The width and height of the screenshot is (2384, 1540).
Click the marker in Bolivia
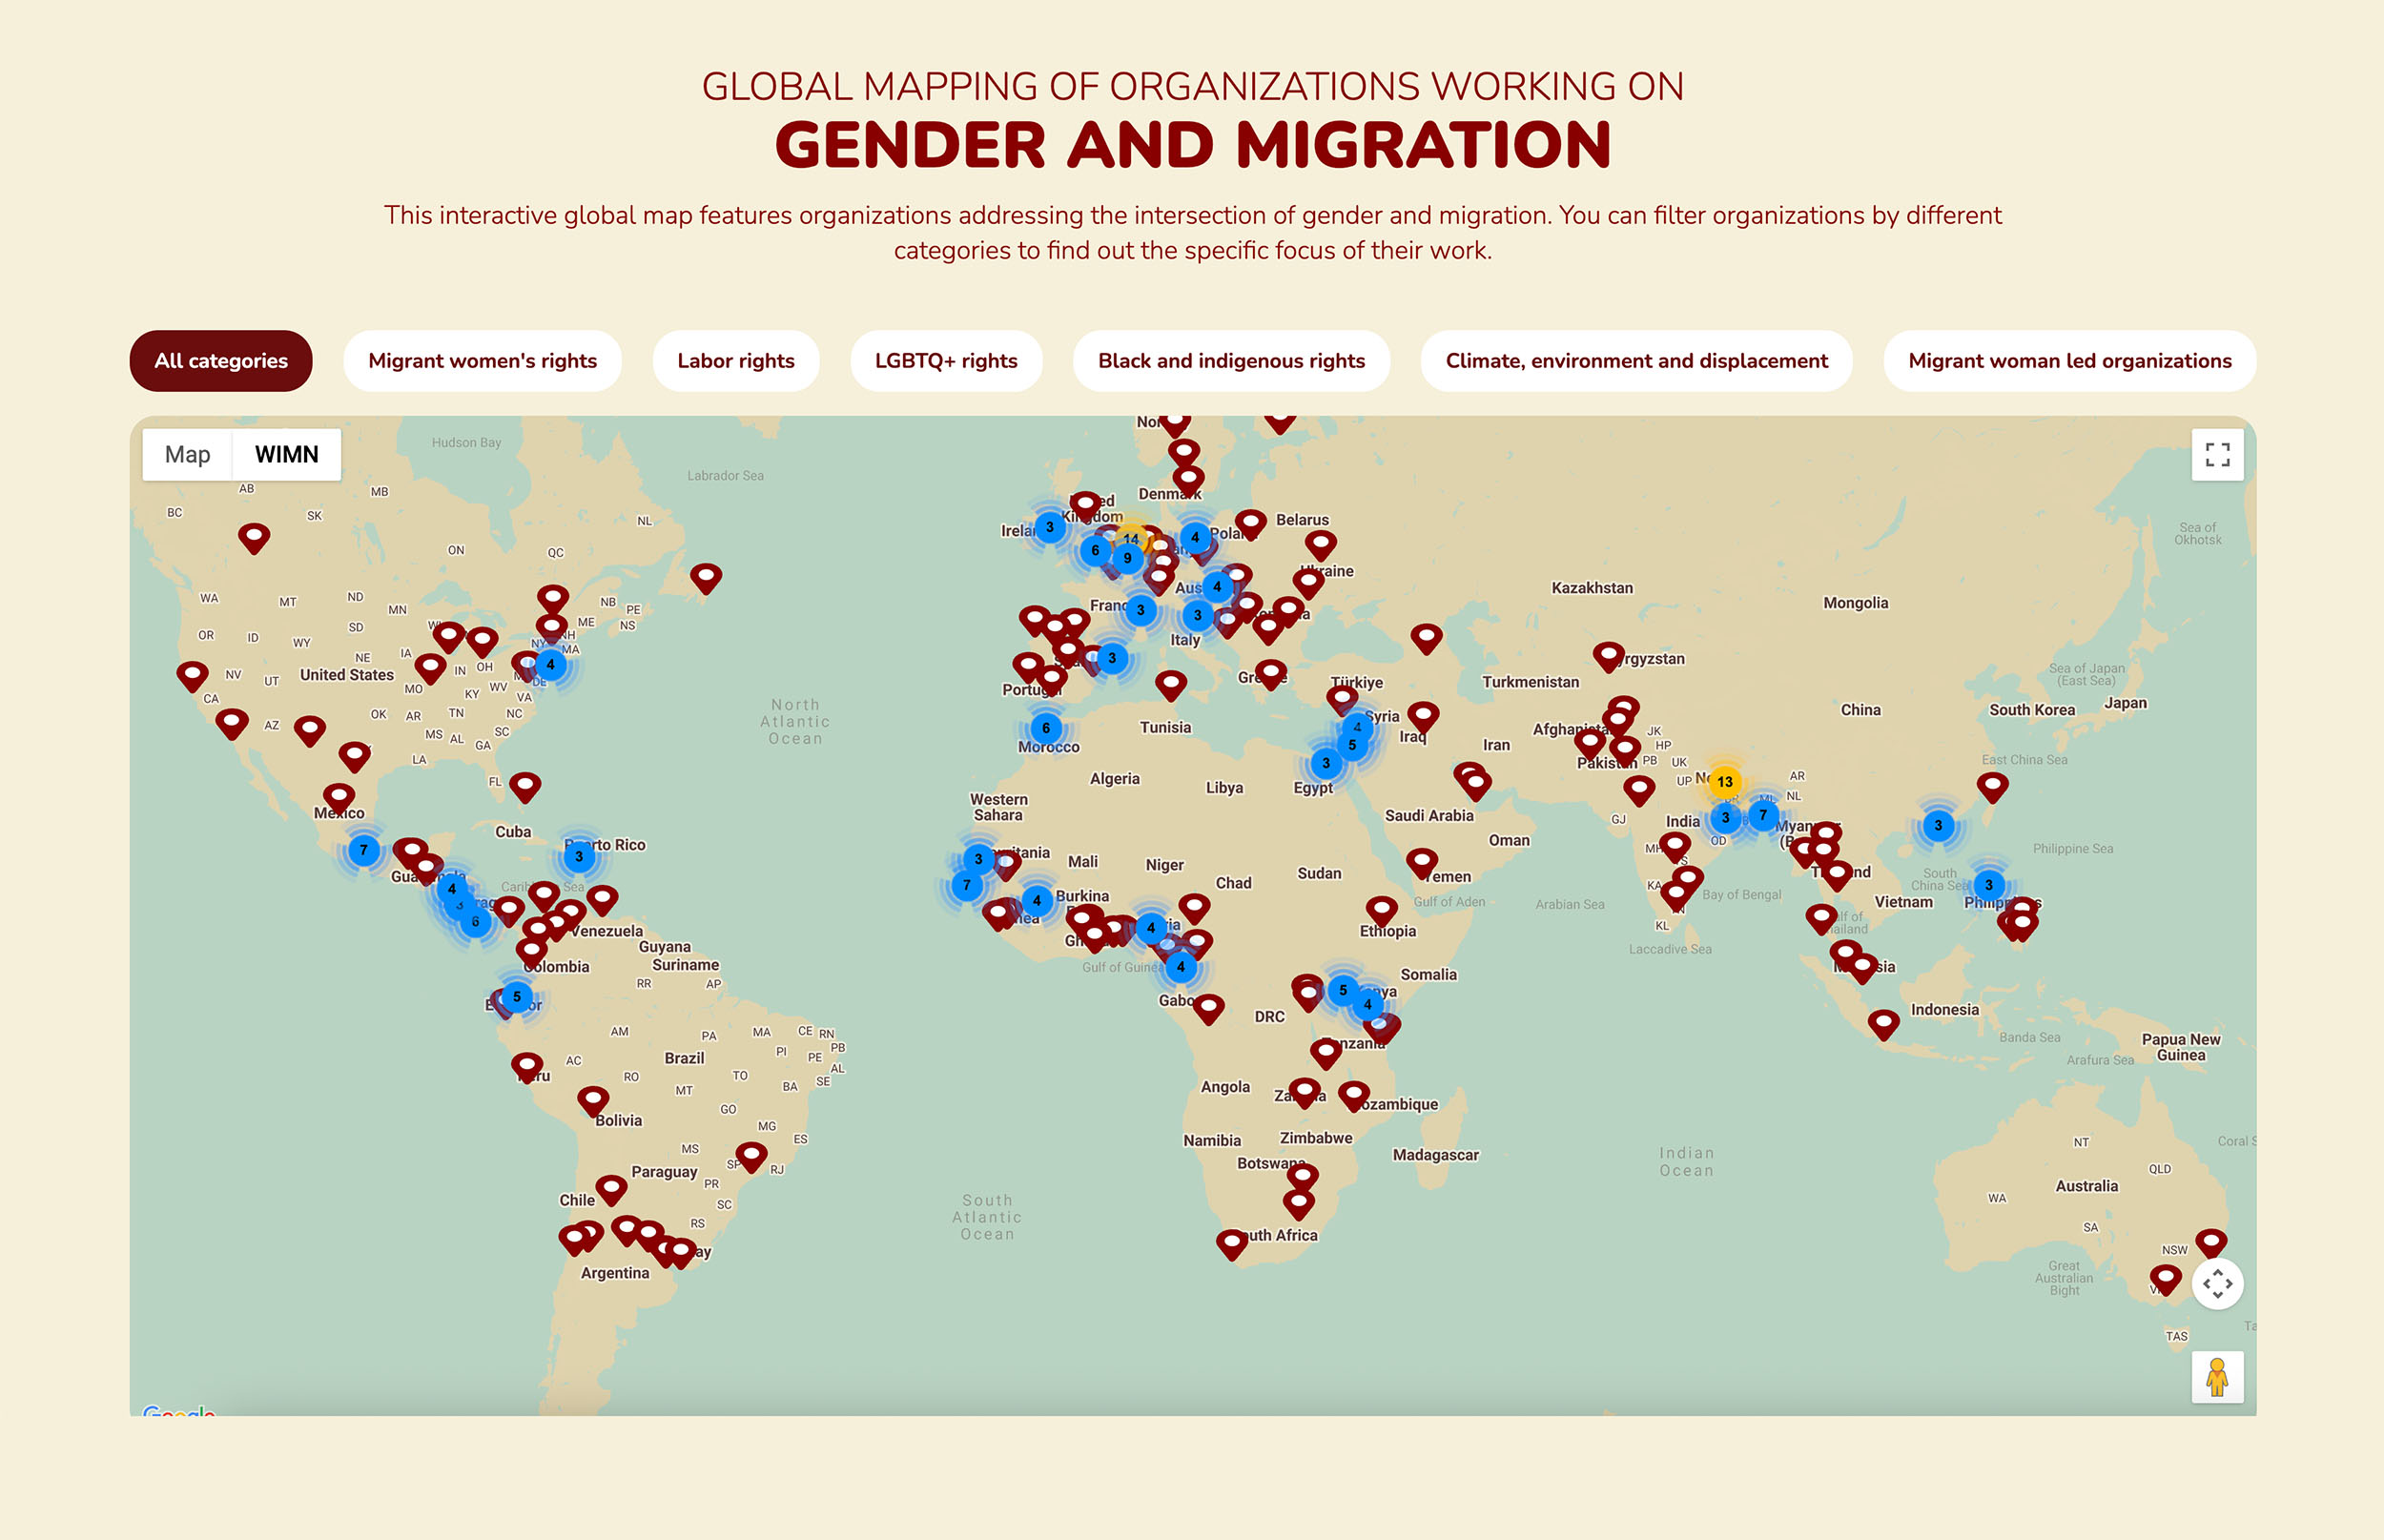593,1102
